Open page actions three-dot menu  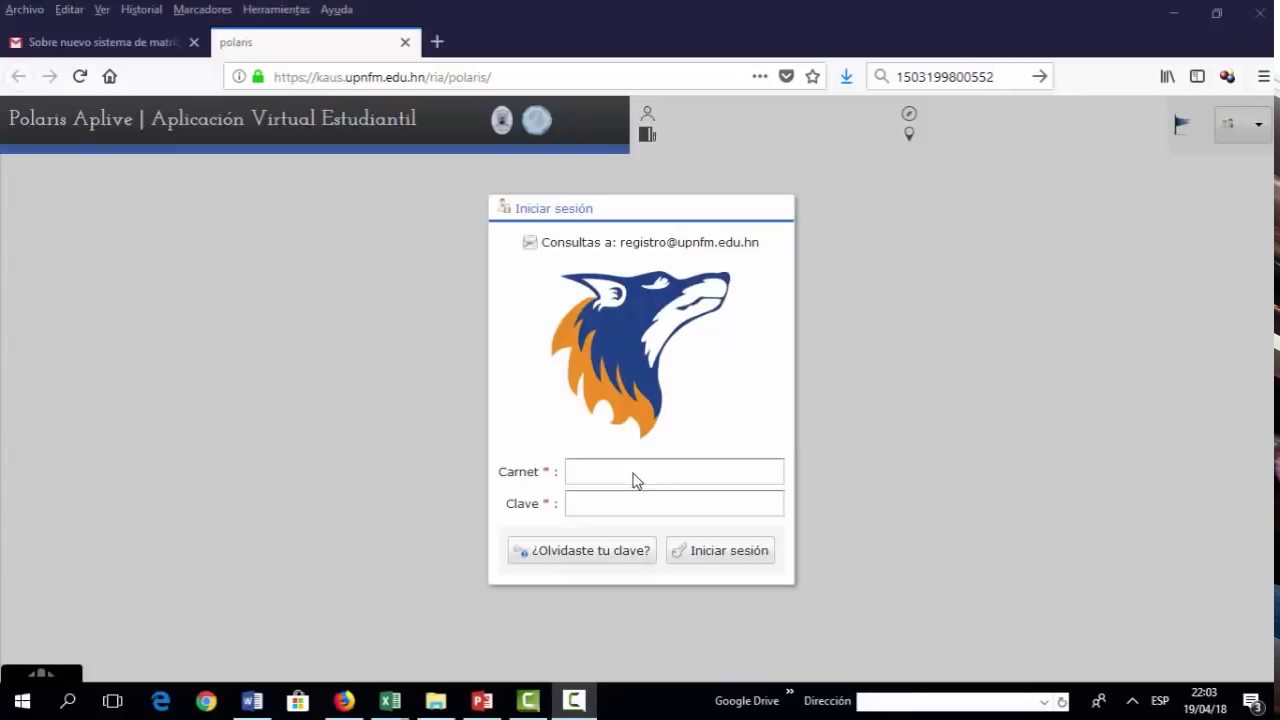[x=760, y=76]
